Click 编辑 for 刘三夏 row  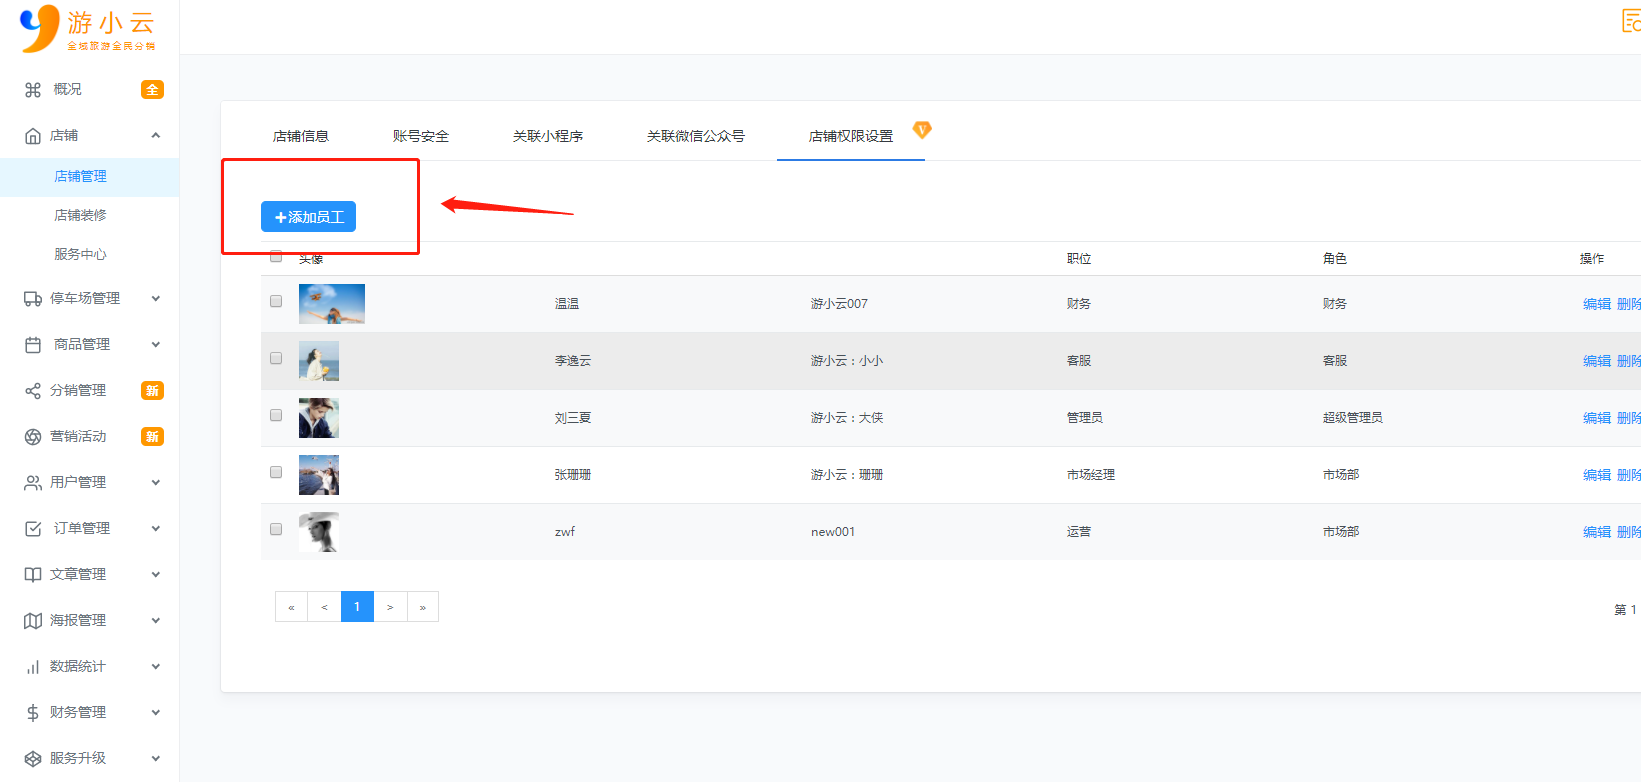pyautogui.click(x=1597, y=418)
